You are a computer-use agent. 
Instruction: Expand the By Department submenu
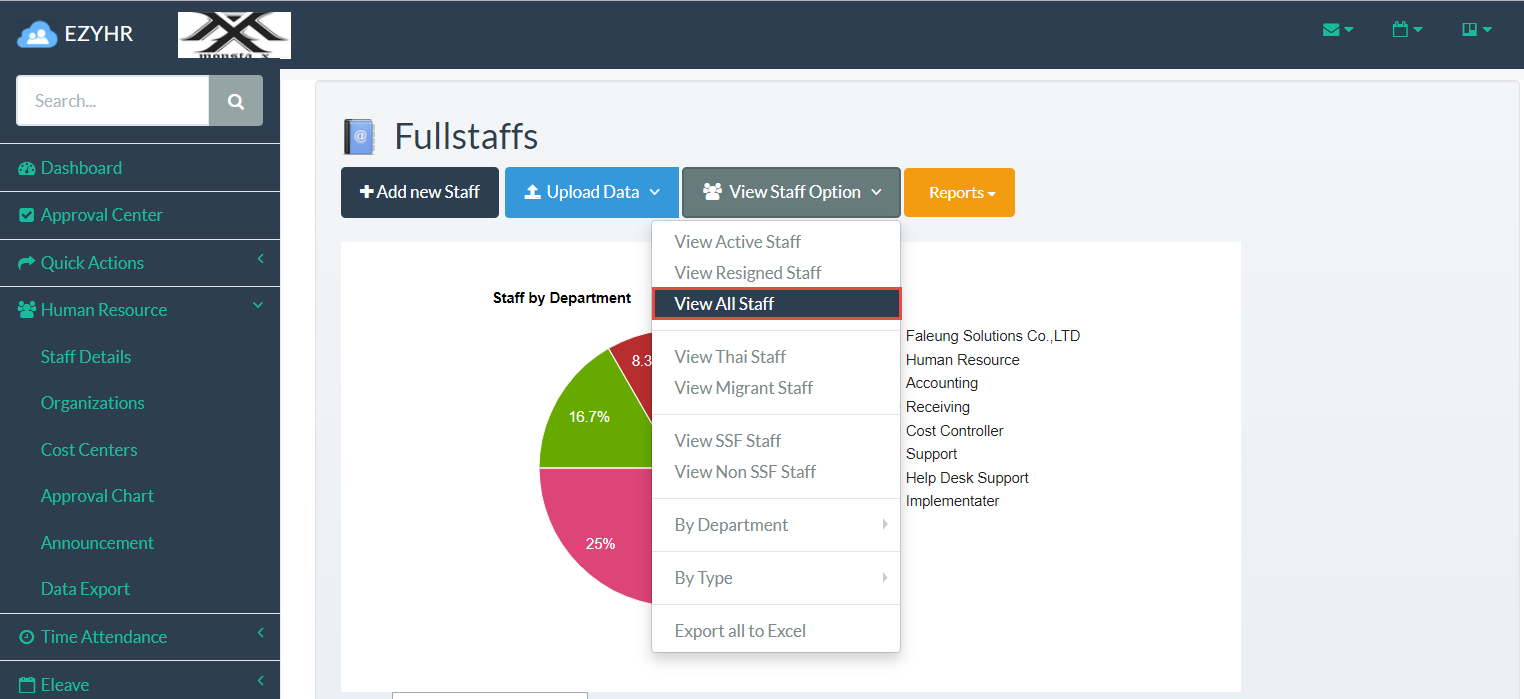click(732, 524)
